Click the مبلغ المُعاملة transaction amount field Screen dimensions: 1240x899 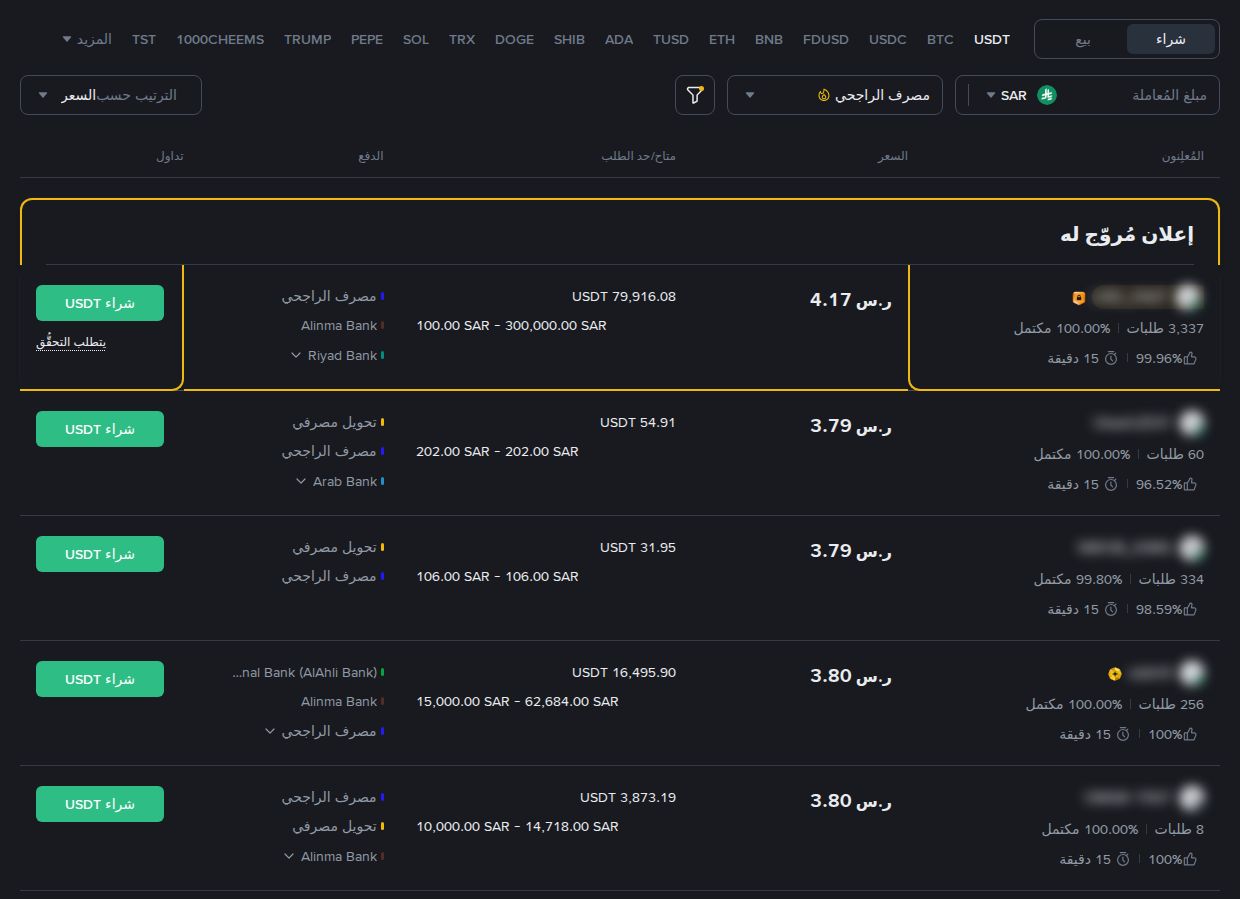1146,95
